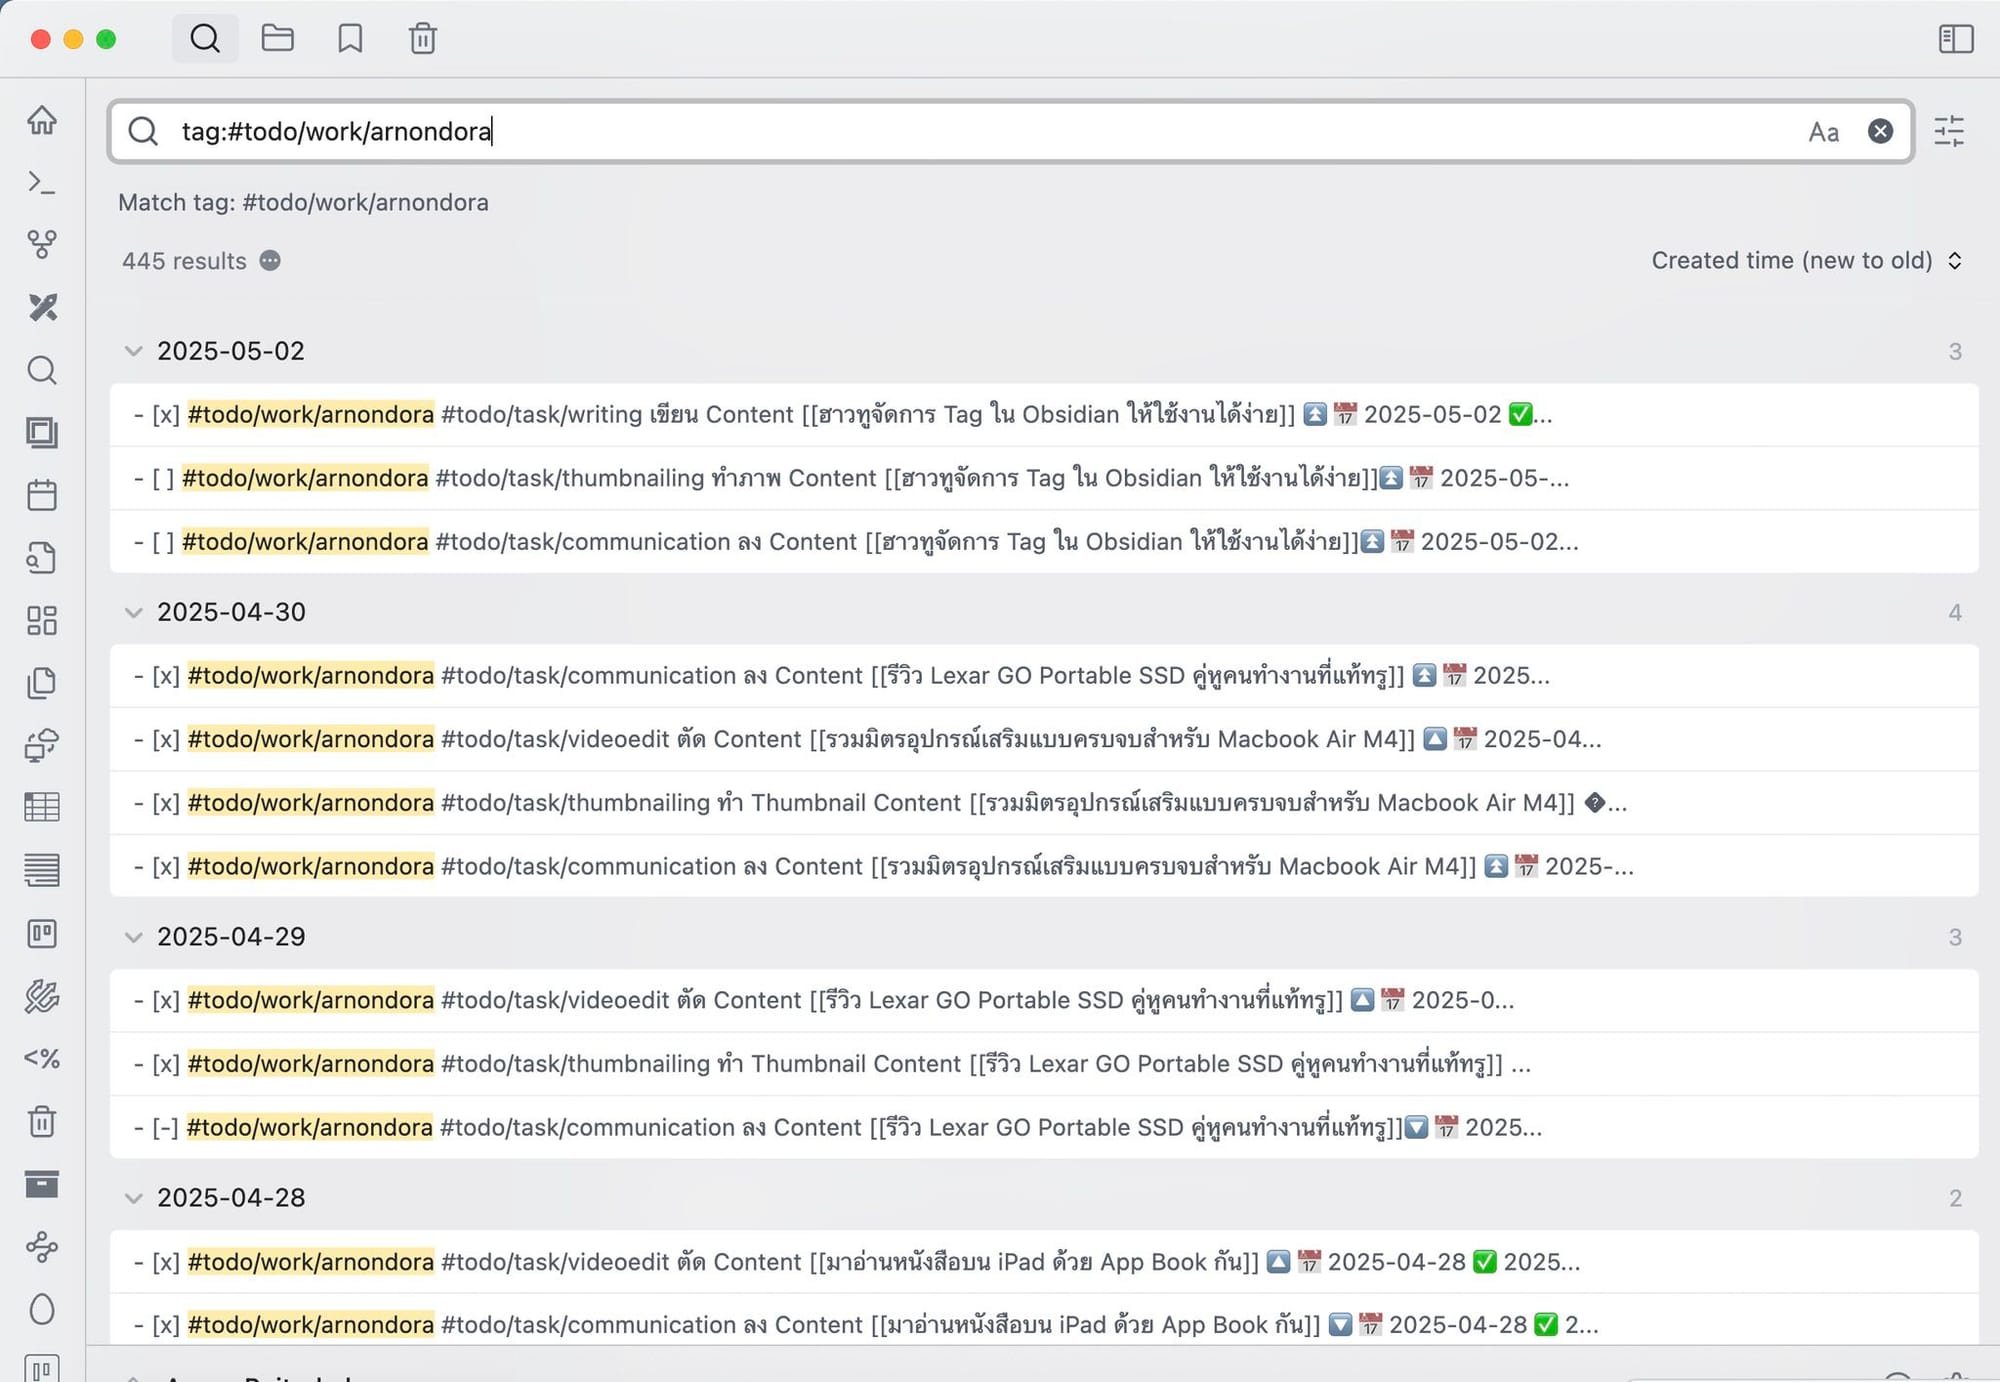Open the unchecked thumbnailing Obsidian Tag result

pyautogui.click(x=1044, y=478)
